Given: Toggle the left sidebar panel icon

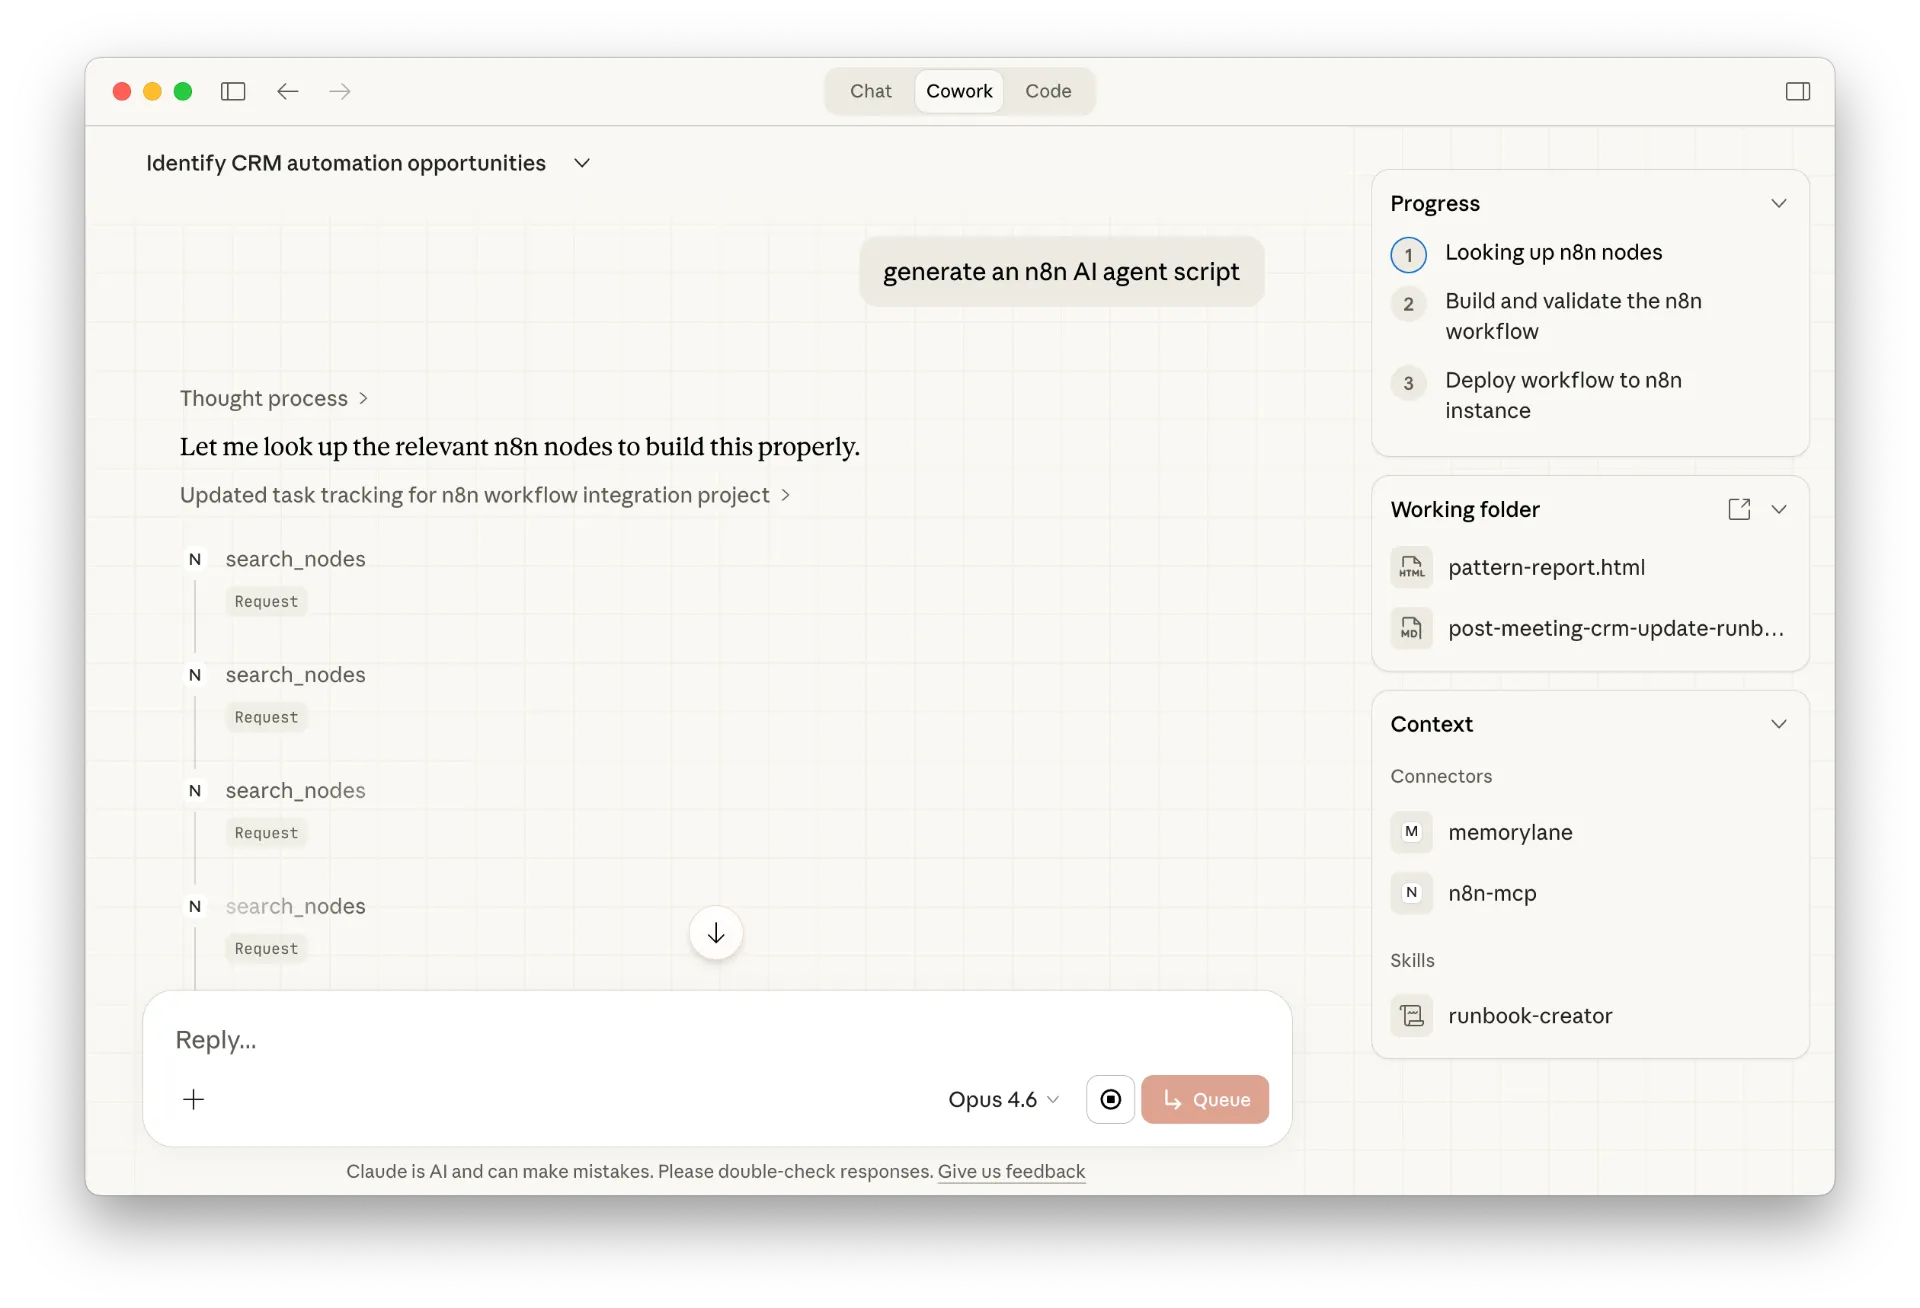Looking at the screenshot, I should [x=233, y=91].
